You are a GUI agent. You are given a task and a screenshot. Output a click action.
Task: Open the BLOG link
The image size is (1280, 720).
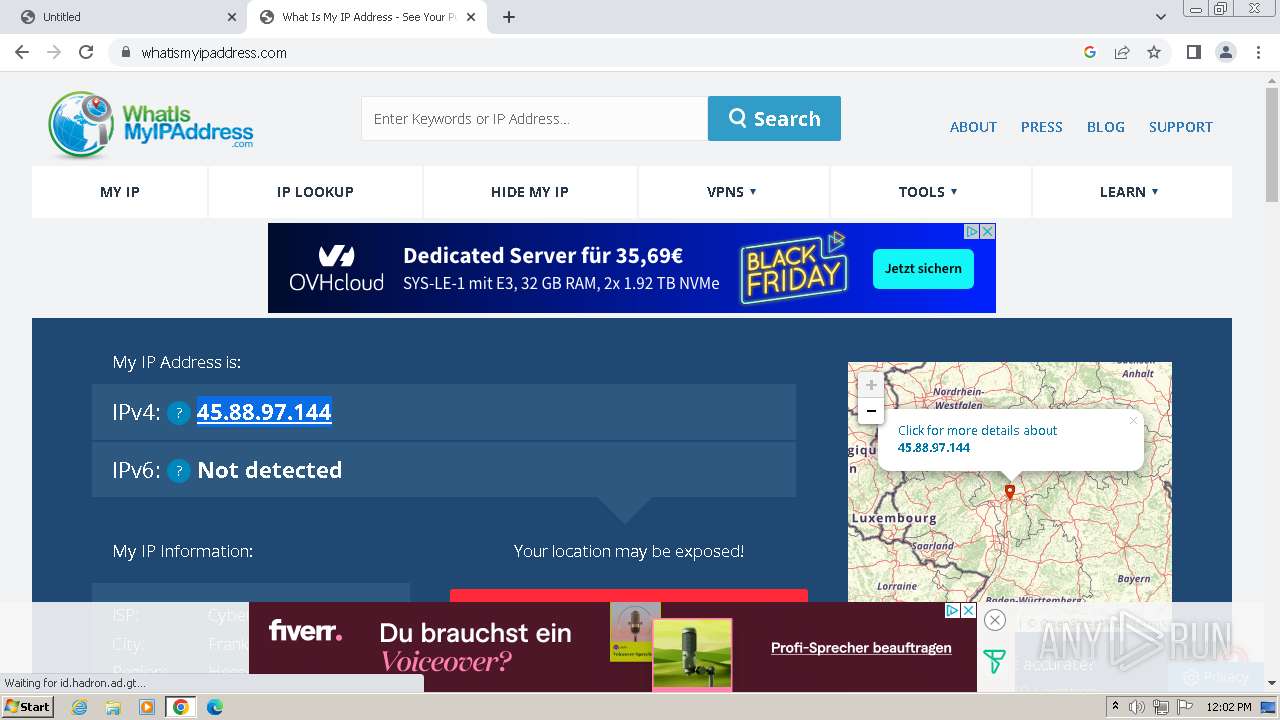(1106, 127)
